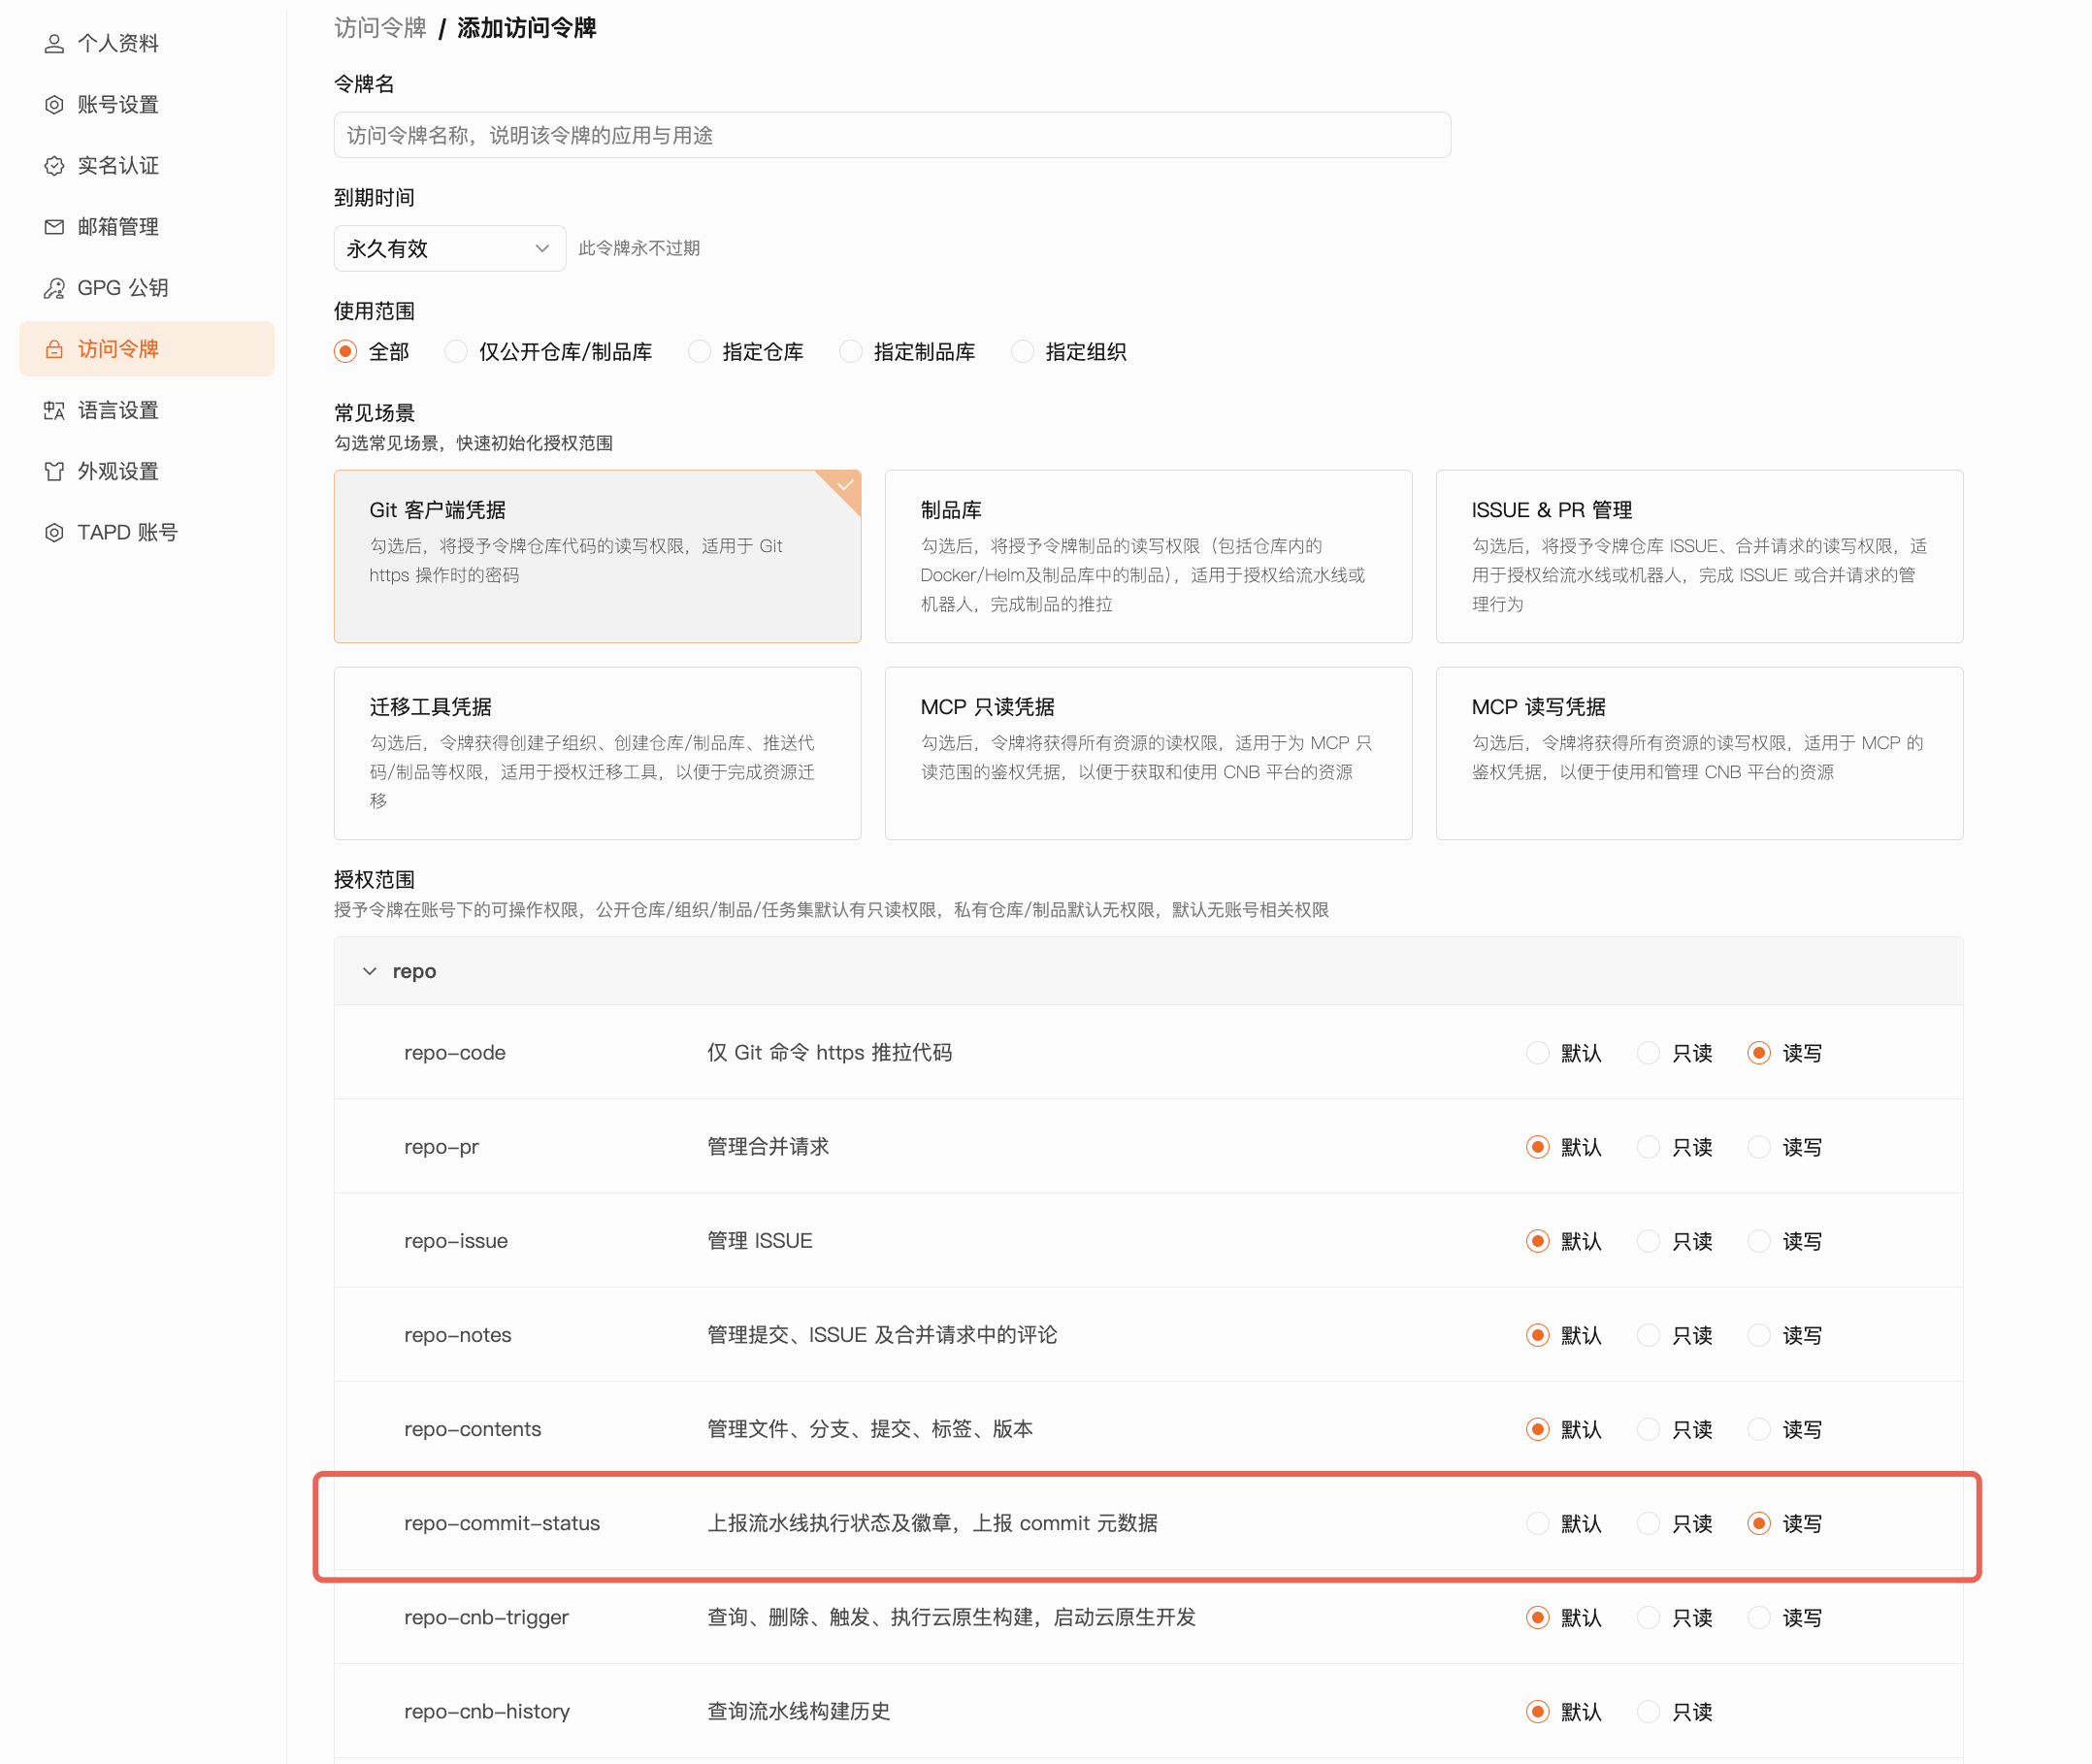Viewport: 2092px width, 1764px height.
Task: Click the 令牌名 input field
Action: pos(891,135)
